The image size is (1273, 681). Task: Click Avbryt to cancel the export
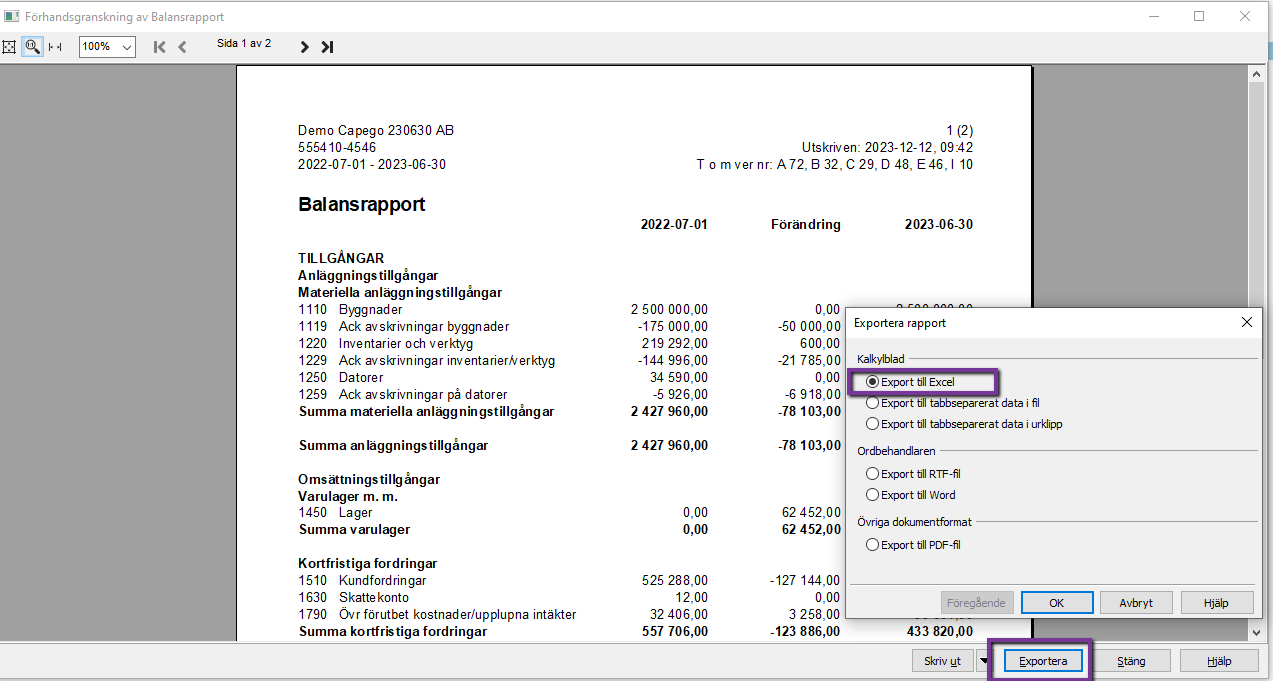coord(1136,603)
